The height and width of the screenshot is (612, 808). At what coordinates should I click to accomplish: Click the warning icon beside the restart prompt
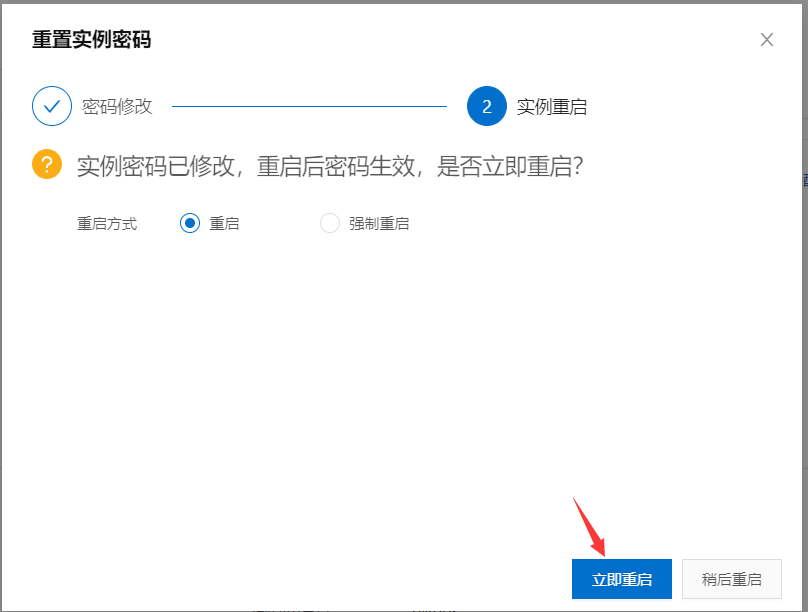pyautogui.click(x=45, y=166)
